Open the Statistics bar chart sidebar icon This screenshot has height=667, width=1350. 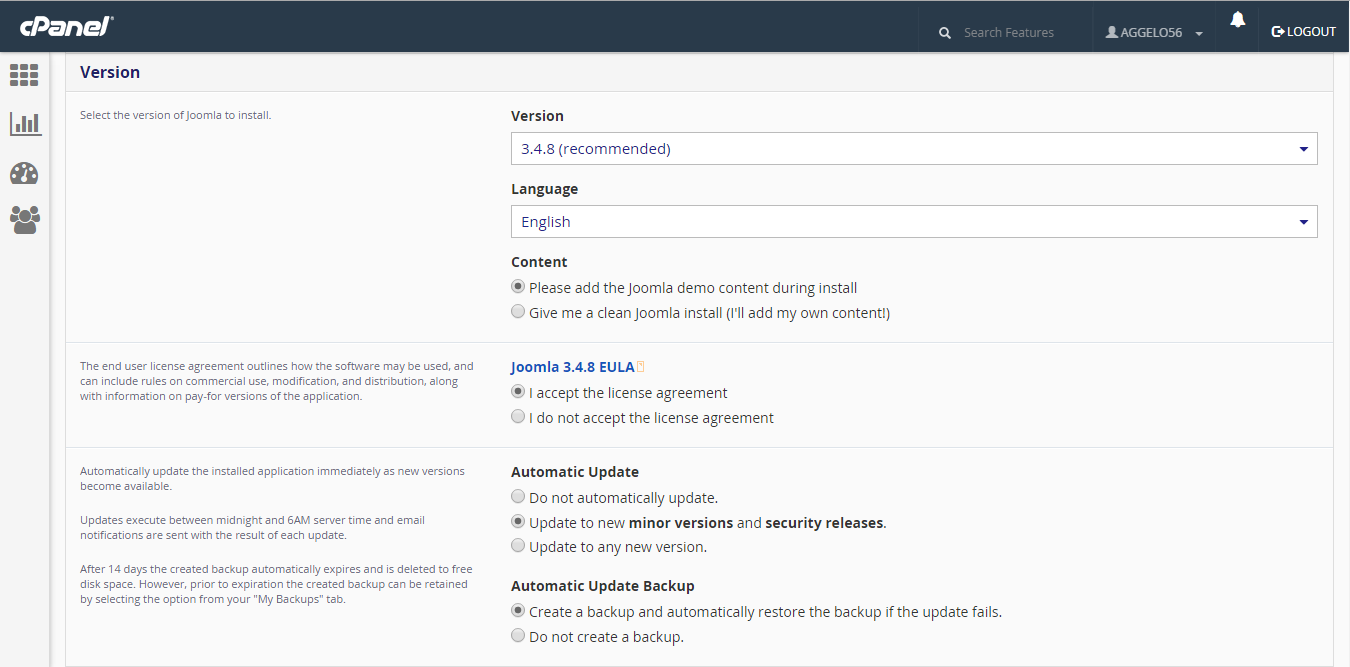25,124
